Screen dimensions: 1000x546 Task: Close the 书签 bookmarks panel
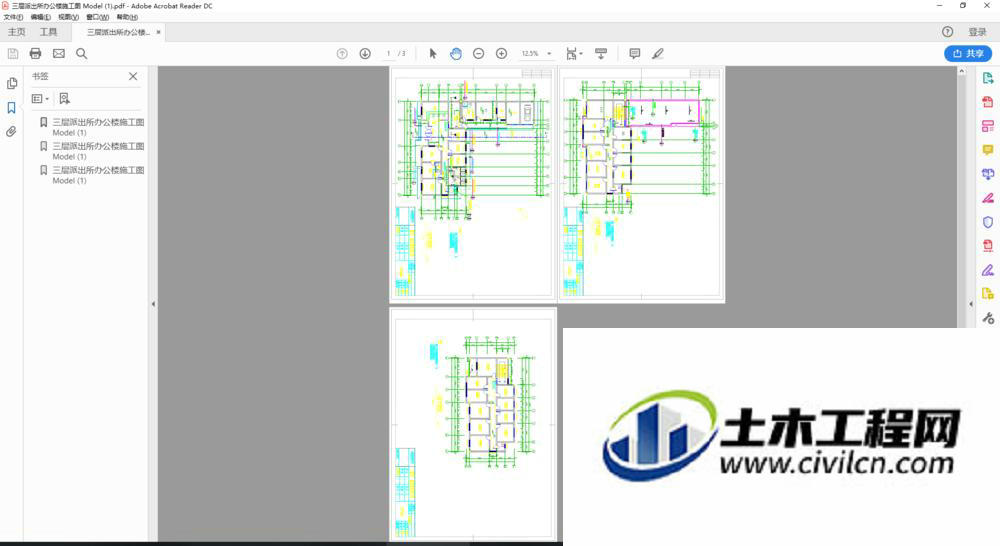tap(133, 77)
